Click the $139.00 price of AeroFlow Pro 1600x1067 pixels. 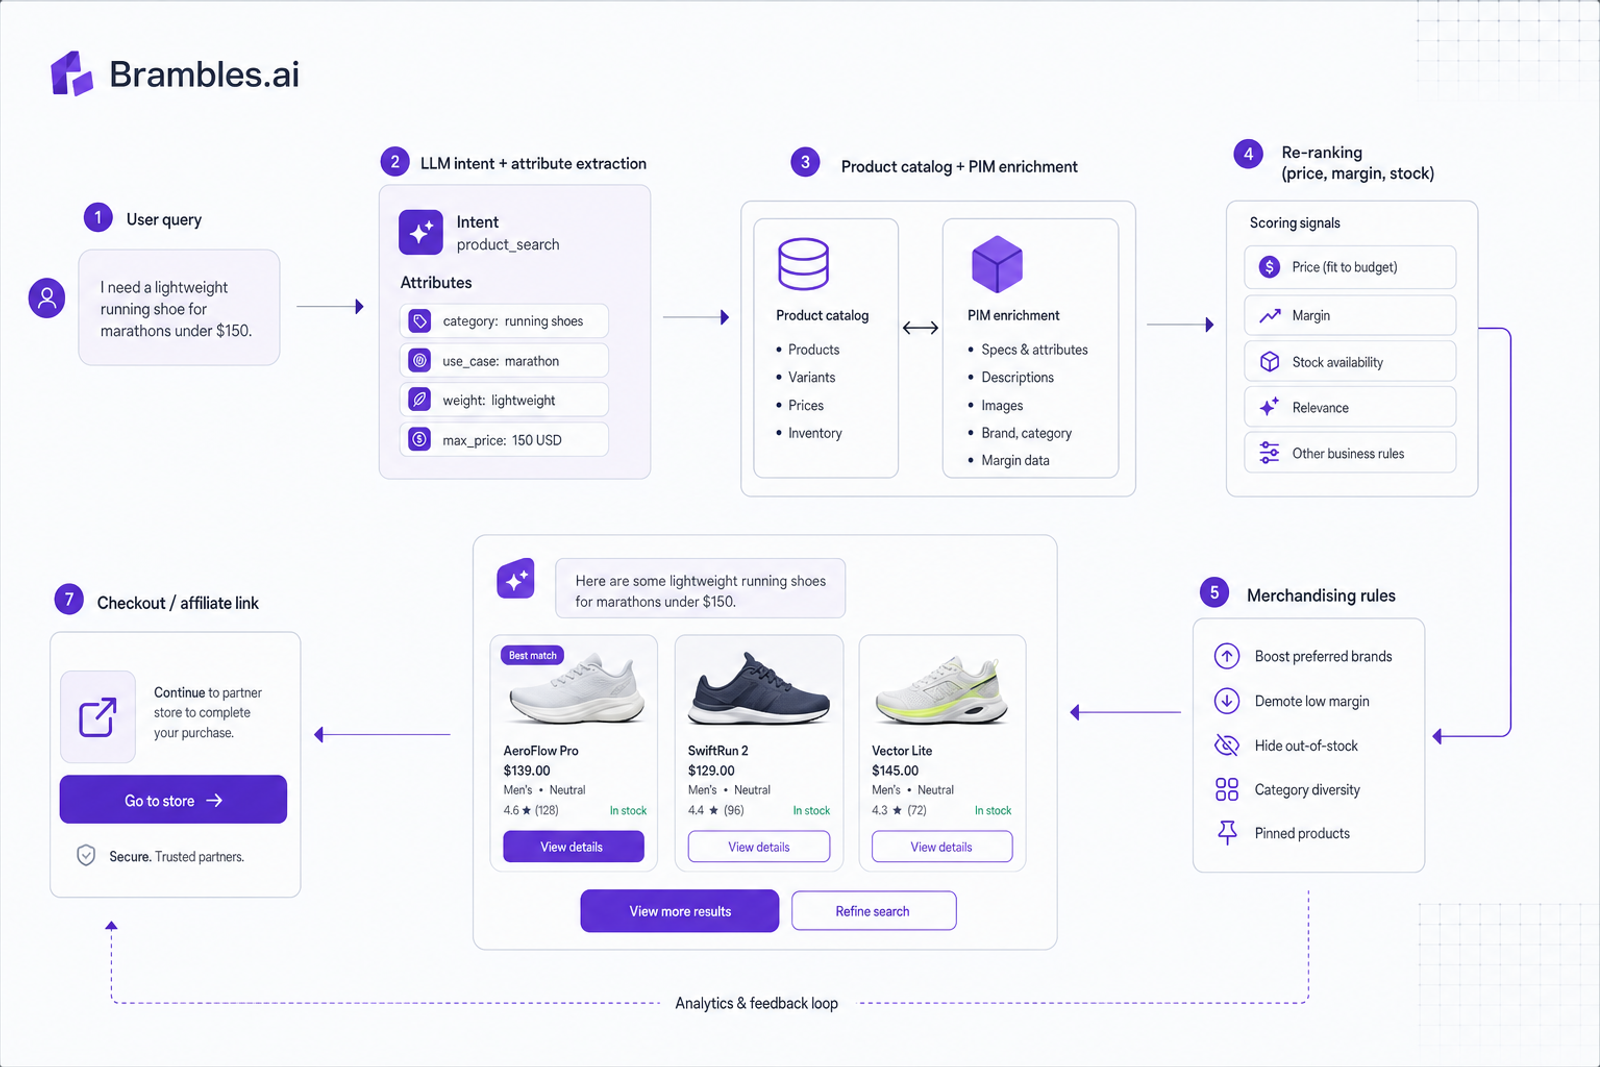[x=527, y=771]
